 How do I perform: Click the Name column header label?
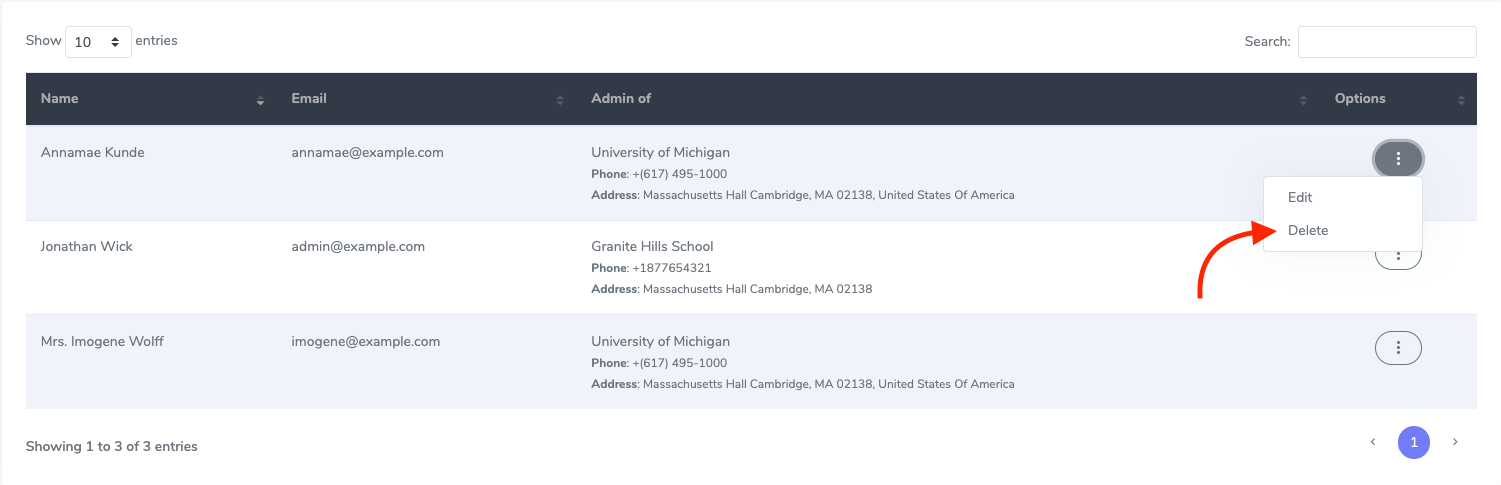(60, 99)
